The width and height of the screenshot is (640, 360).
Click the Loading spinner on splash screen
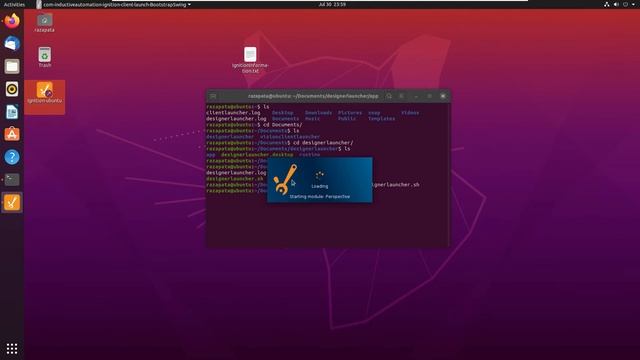320,176
